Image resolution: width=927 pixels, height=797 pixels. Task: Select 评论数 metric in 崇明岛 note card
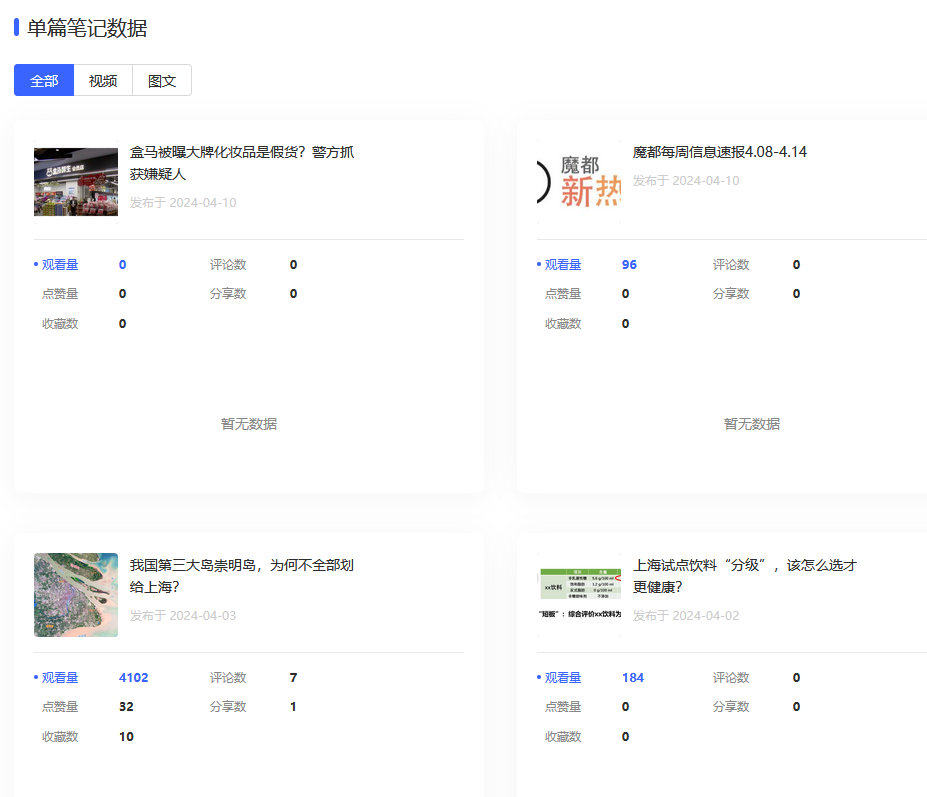coord(228,678)
